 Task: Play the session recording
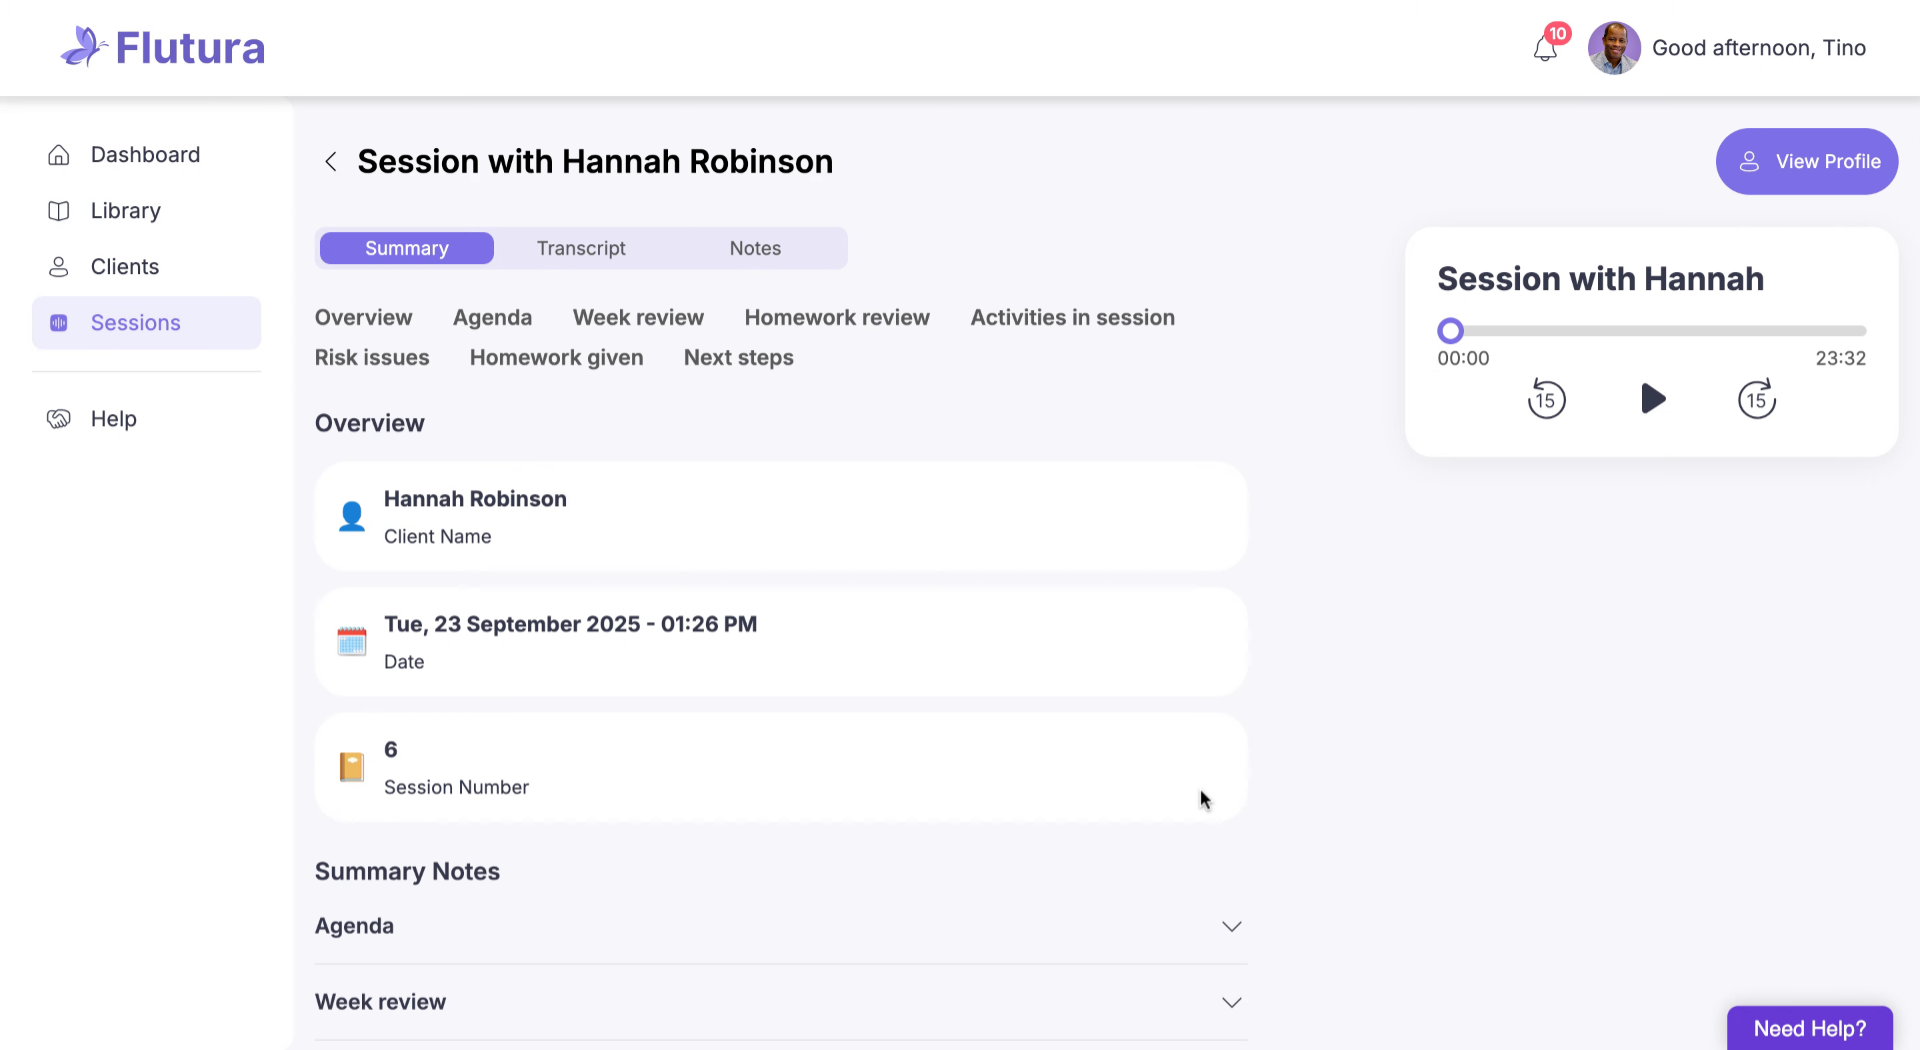click(1653, 399)
